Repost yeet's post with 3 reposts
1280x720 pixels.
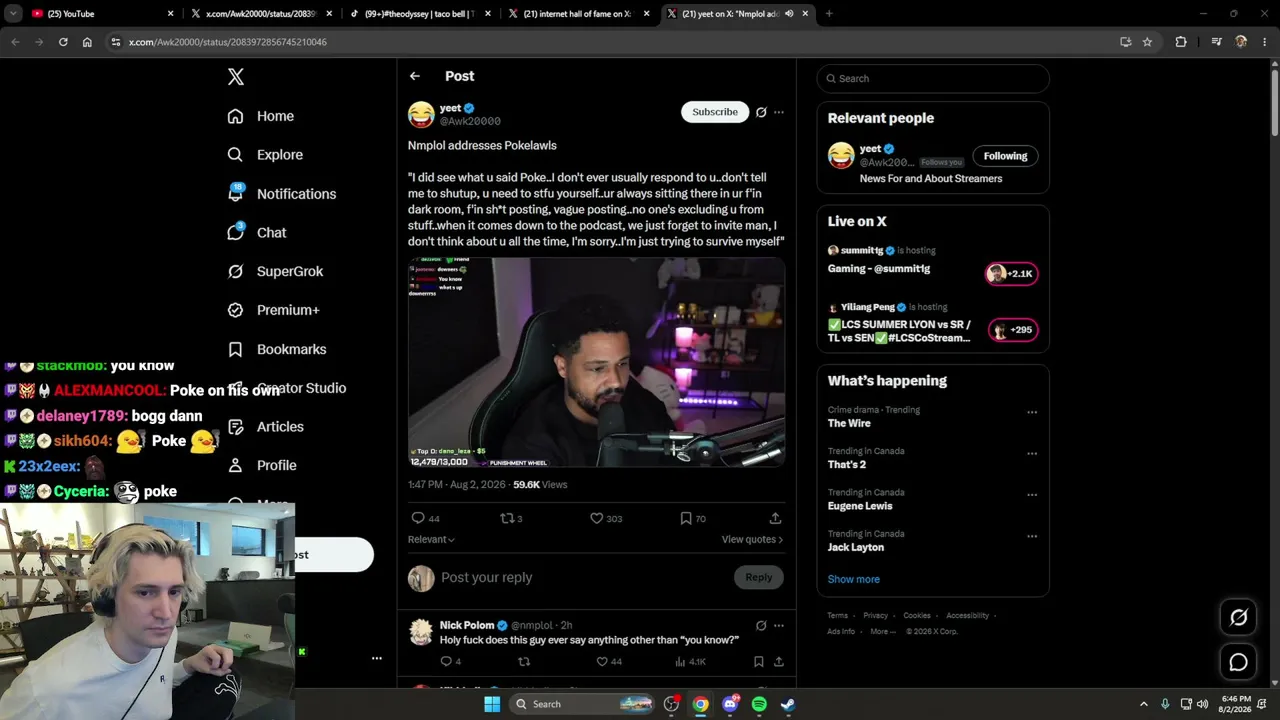point(507,518)
